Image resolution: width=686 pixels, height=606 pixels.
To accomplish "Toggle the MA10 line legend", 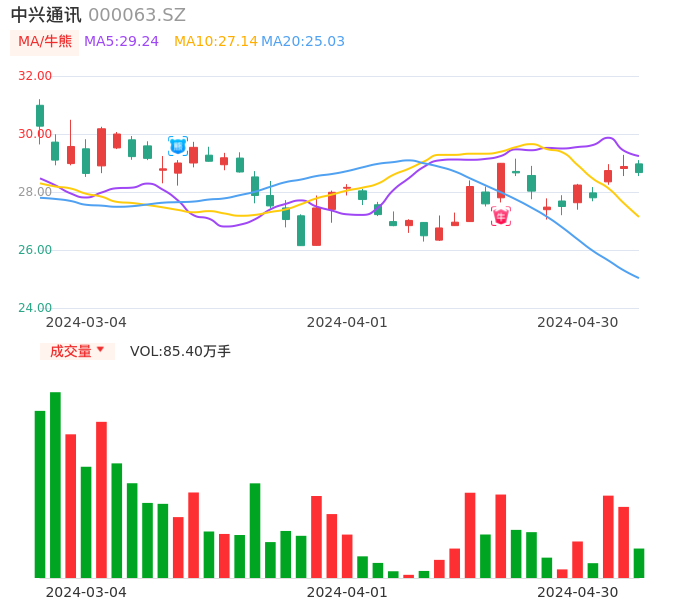I will (215, 42).
